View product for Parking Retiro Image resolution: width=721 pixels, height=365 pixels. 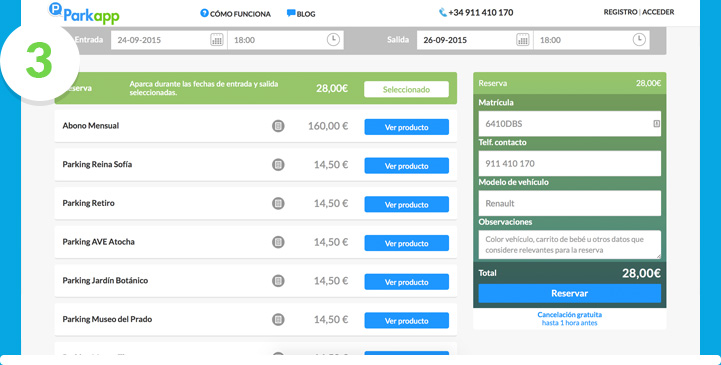point(406,204)
